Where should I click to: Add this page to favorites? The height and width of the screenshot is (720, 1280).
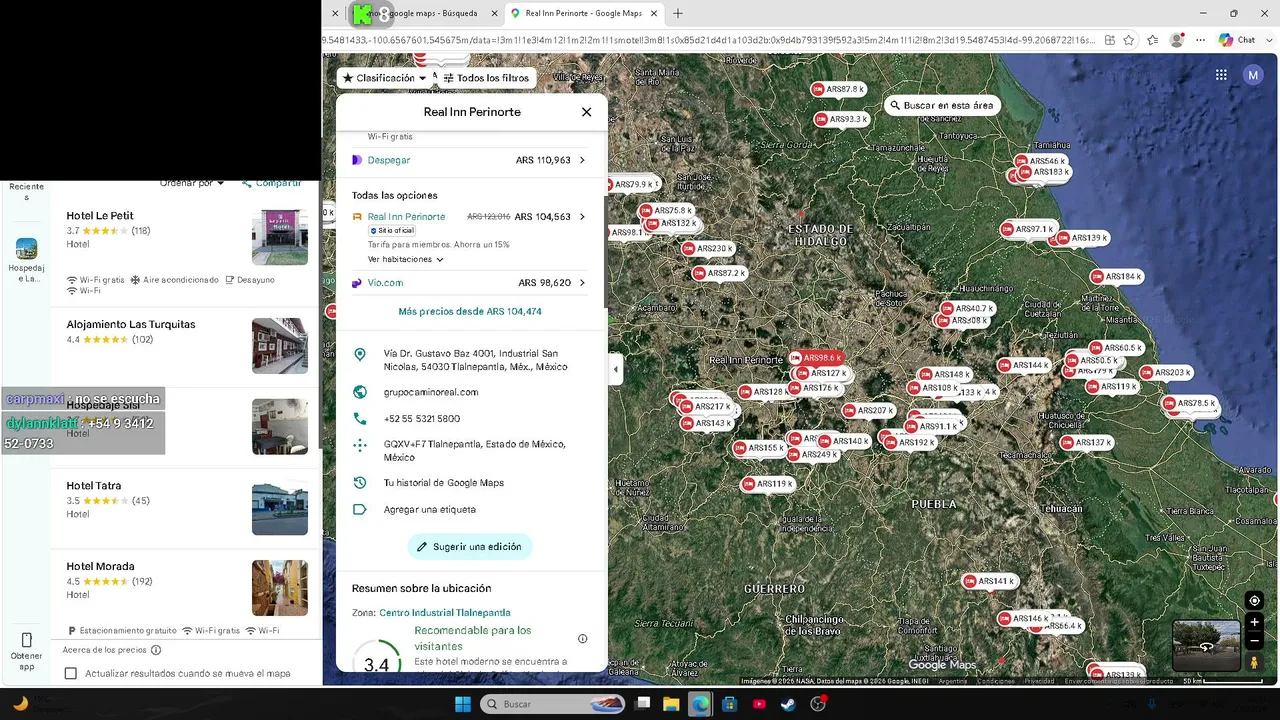1129,40
